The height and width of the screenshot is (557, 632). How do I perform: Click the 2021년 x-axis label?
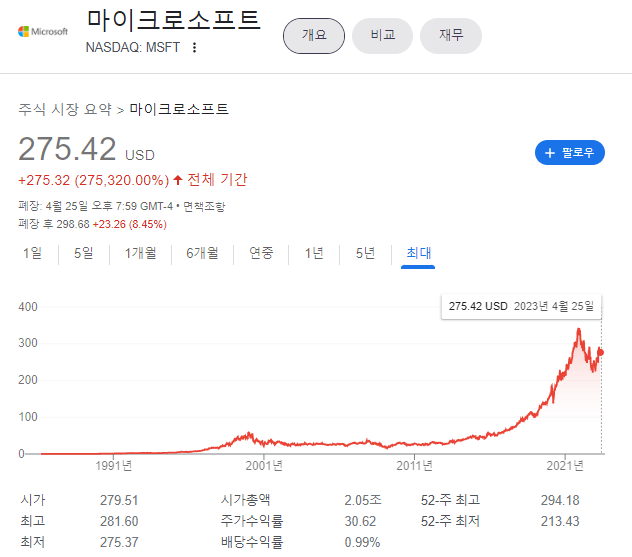(565, 466)
